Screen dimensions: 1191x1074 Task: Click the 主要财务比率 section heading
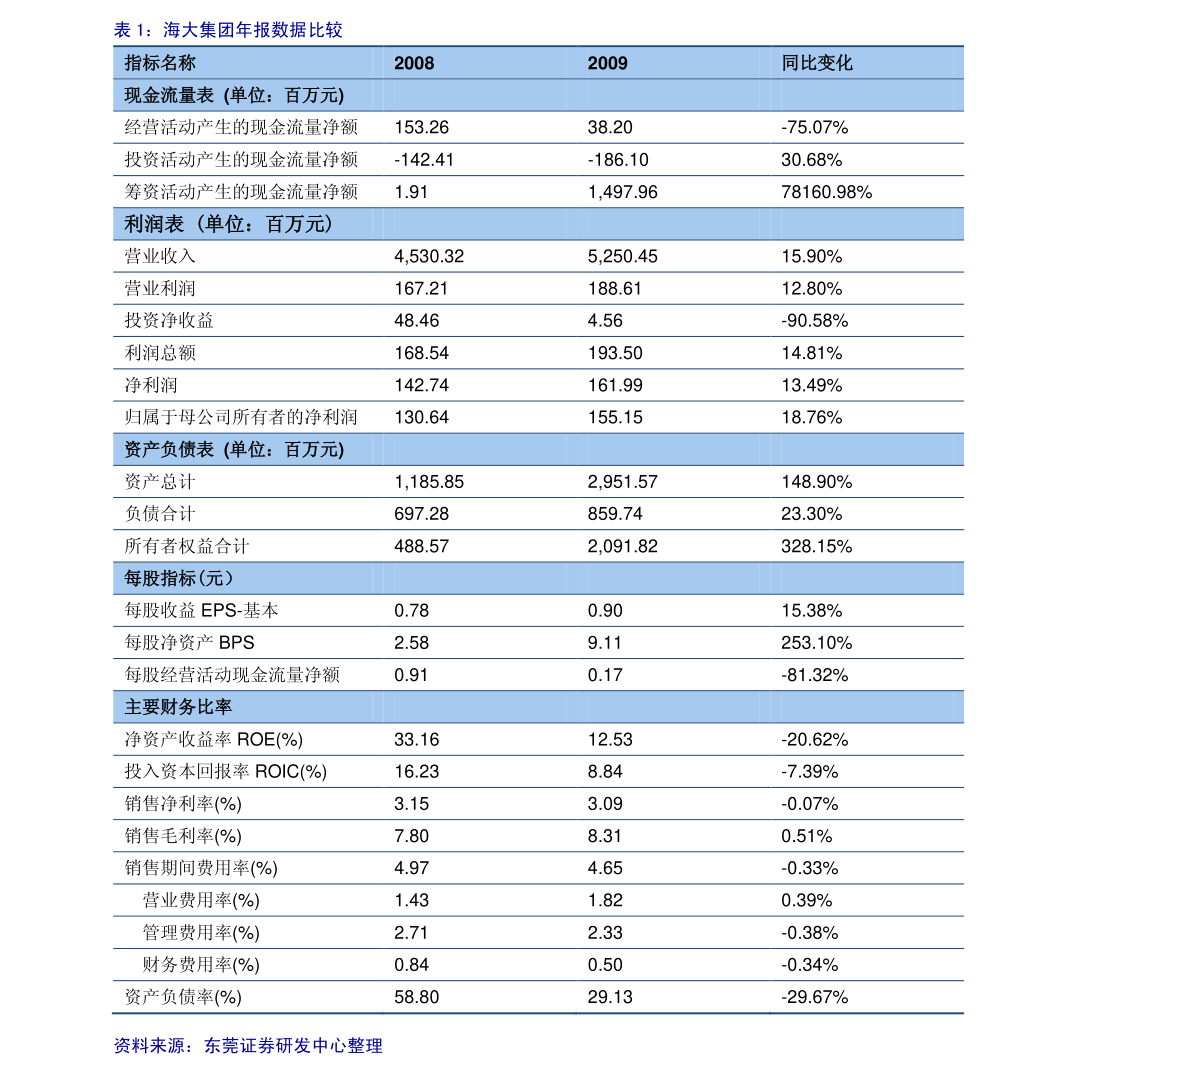click(178, 707)
